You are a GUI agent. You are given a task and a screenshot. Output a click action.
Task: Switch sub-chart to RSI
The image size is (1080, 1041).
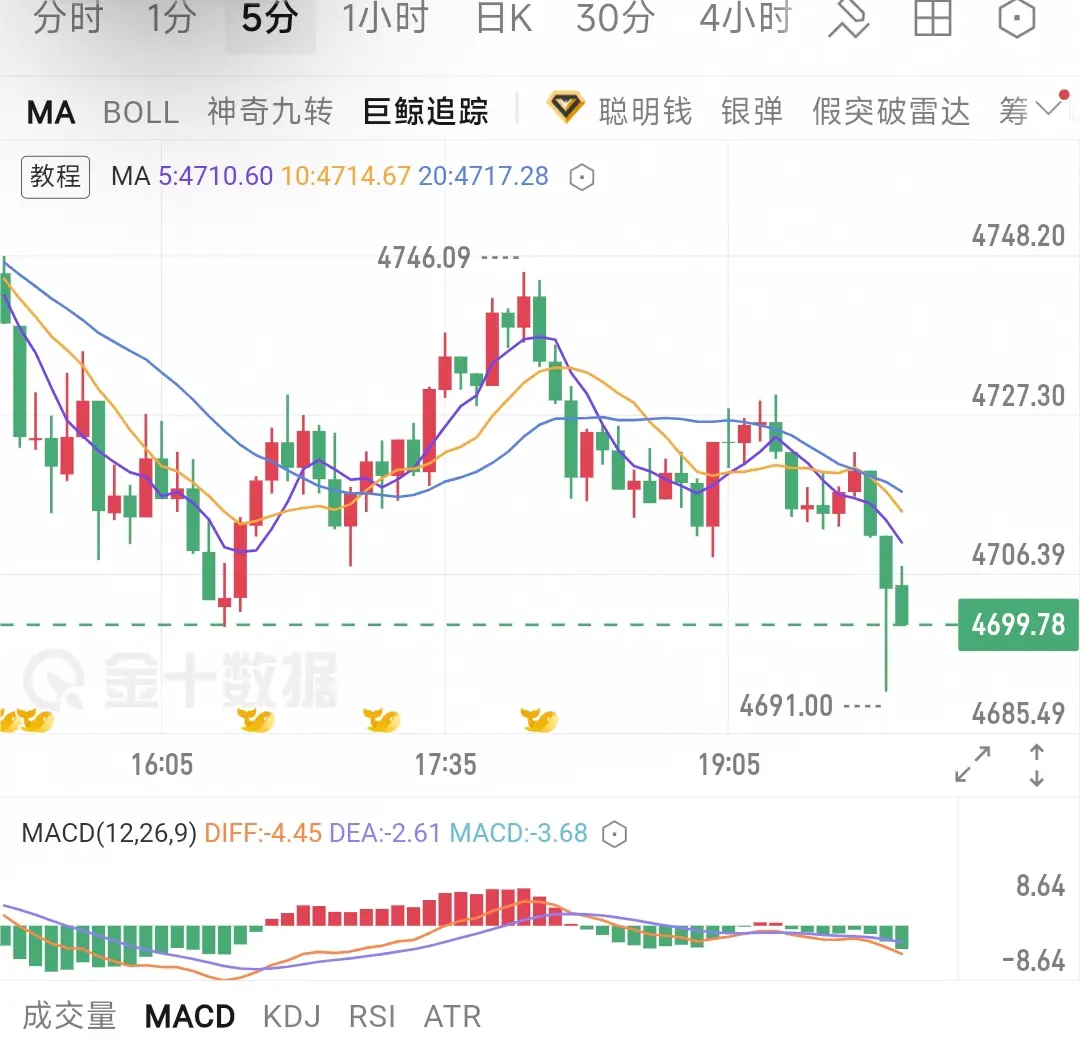pos(372,1016)
